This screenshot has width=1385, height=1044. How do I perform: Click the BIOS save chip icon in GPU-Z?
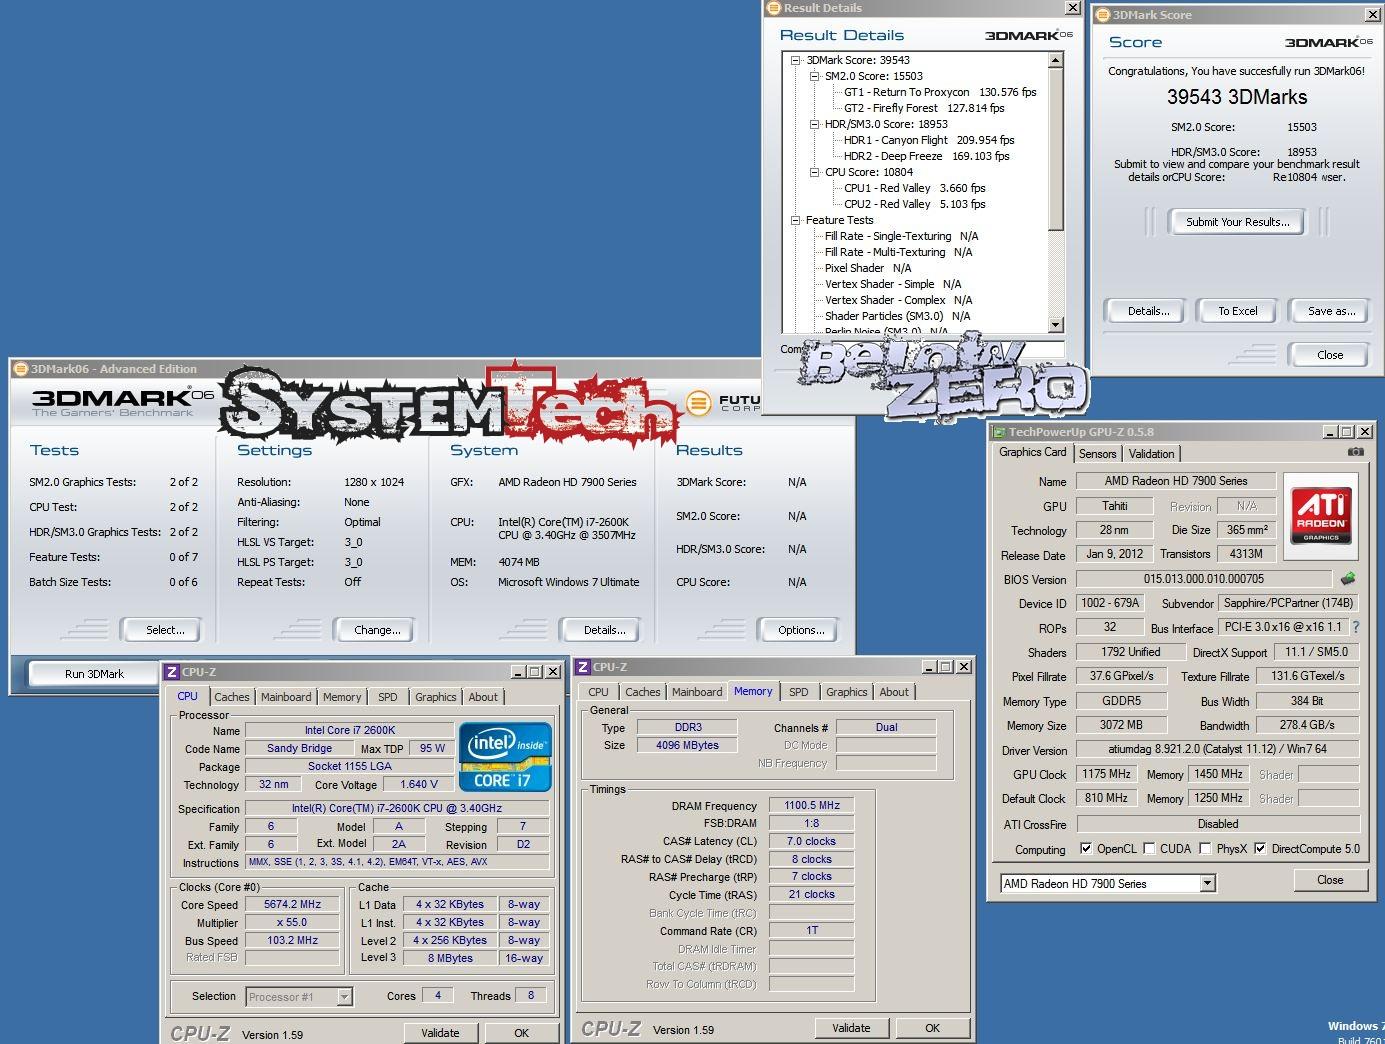(x=1348, y=578)
